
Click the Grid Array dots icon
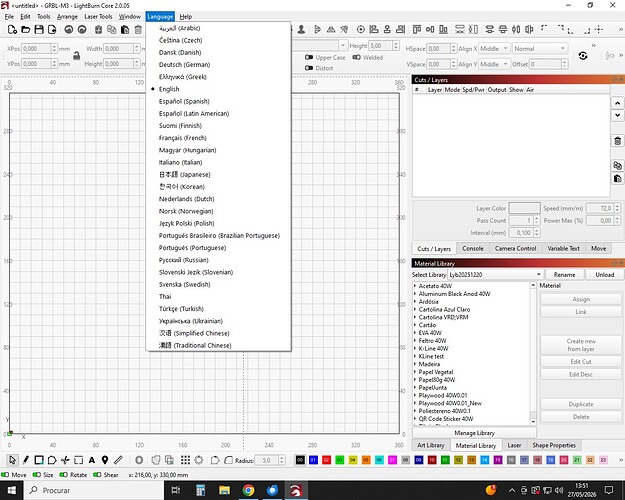click(x=185, y=460)
